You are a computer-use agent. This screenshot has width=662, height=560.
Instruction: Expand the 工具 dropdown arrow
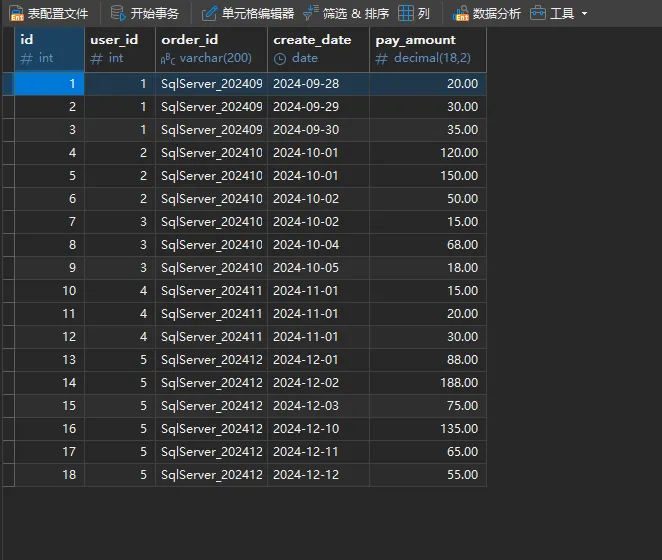click(584, 14)
